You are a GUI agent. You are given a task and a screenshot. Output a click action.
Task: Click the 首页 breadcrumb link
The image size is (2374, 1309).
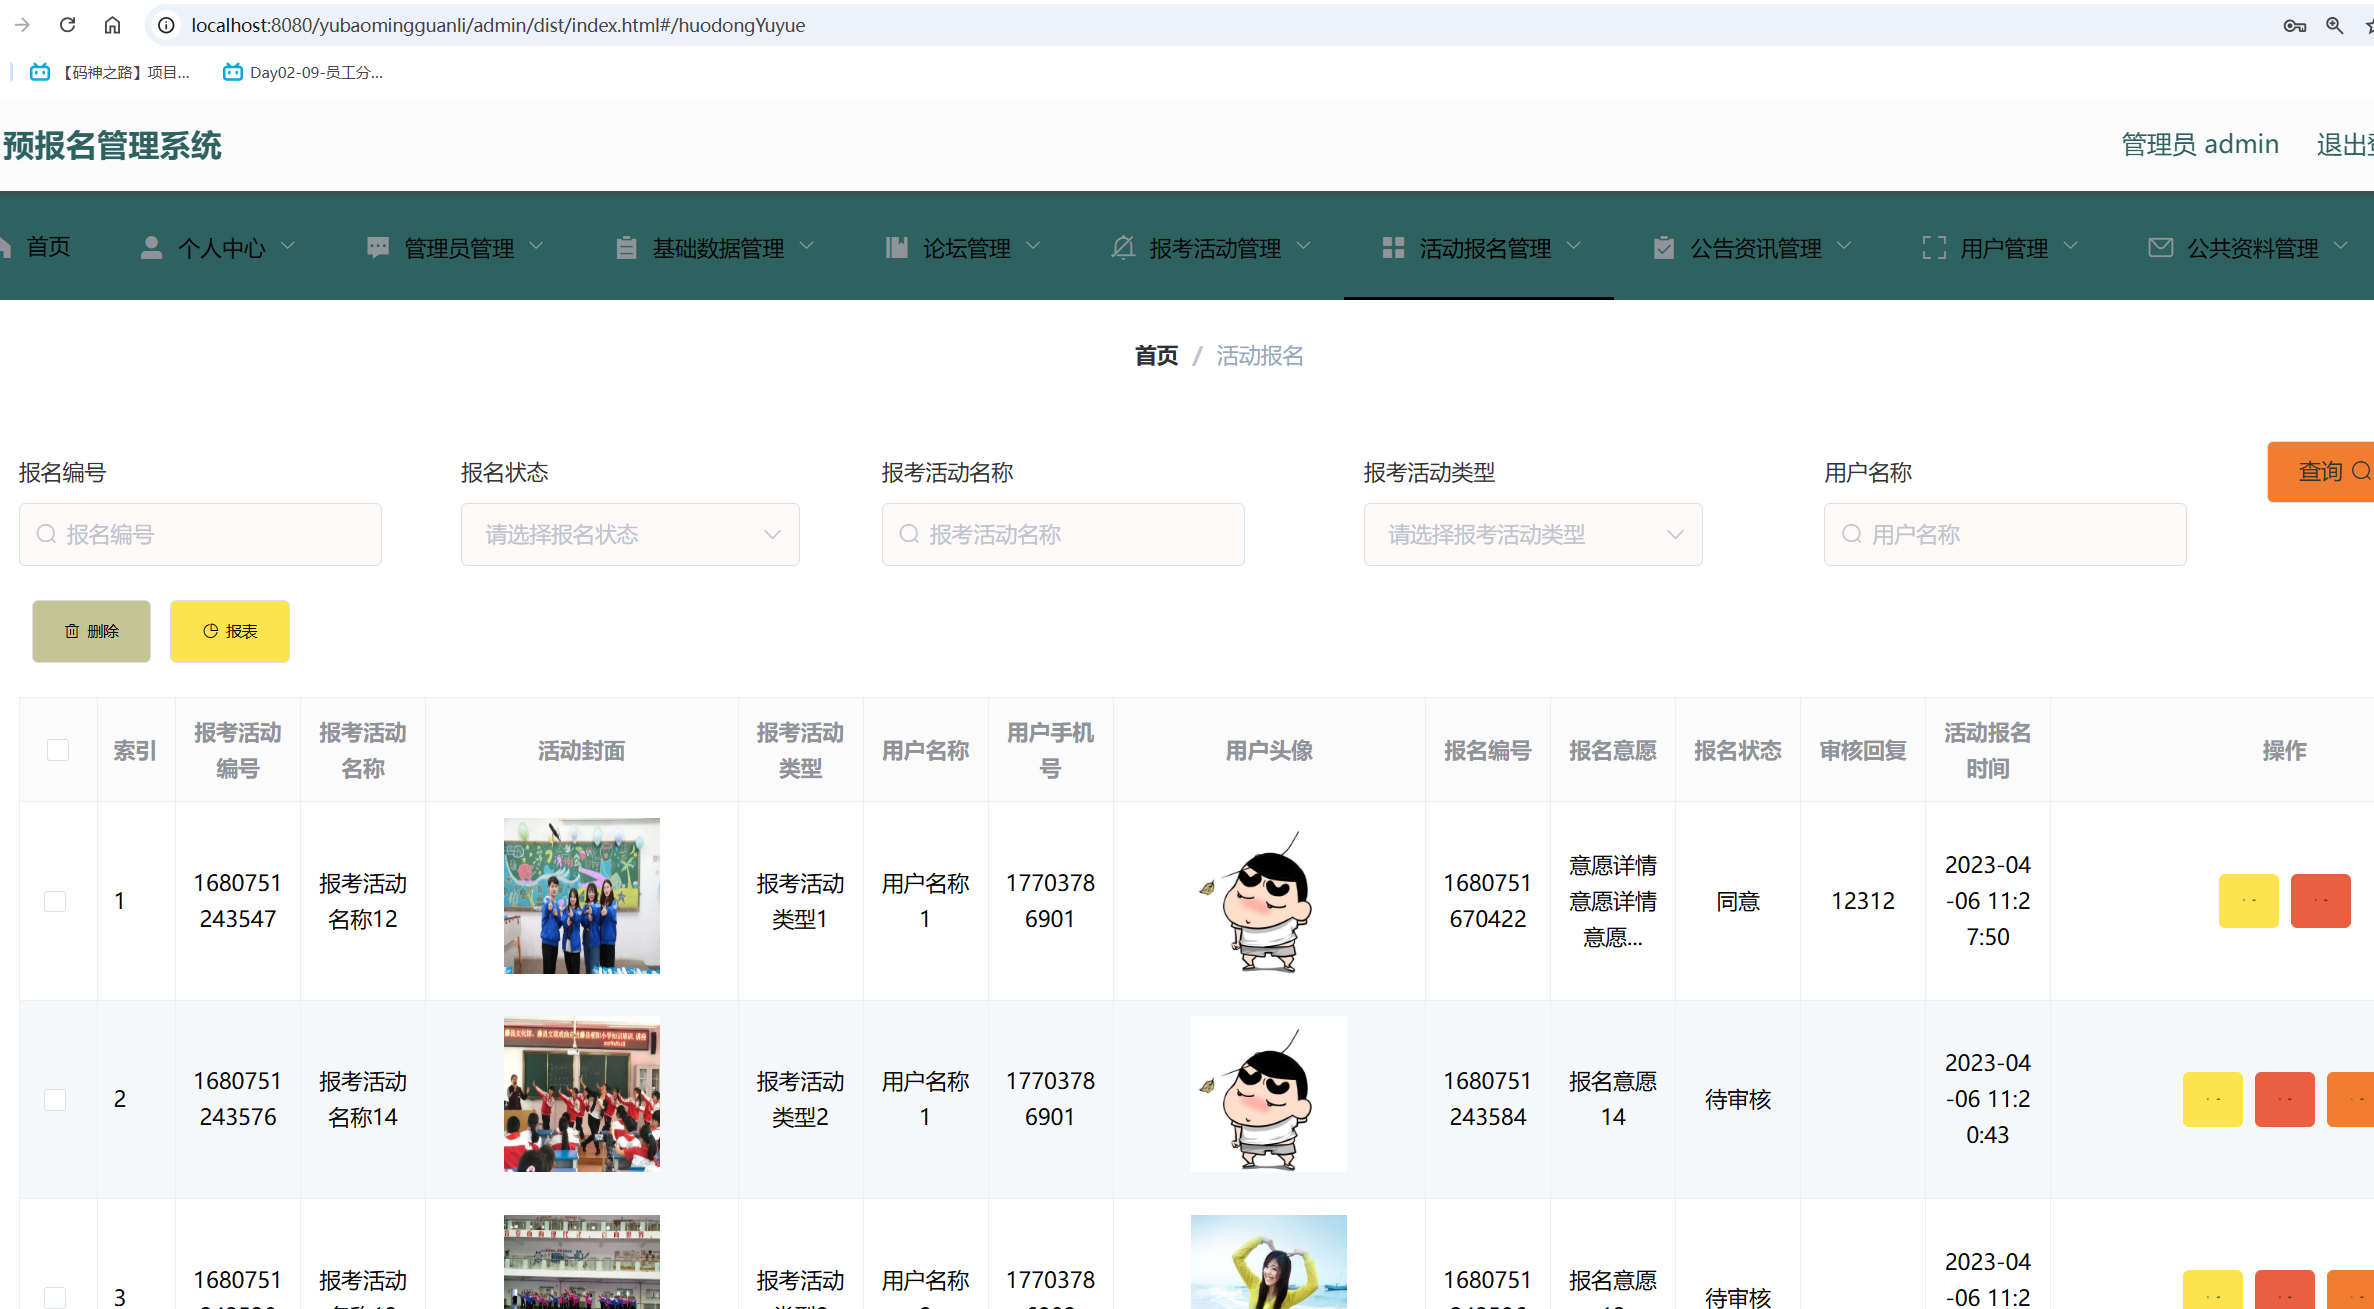(x=1157, y=356)
